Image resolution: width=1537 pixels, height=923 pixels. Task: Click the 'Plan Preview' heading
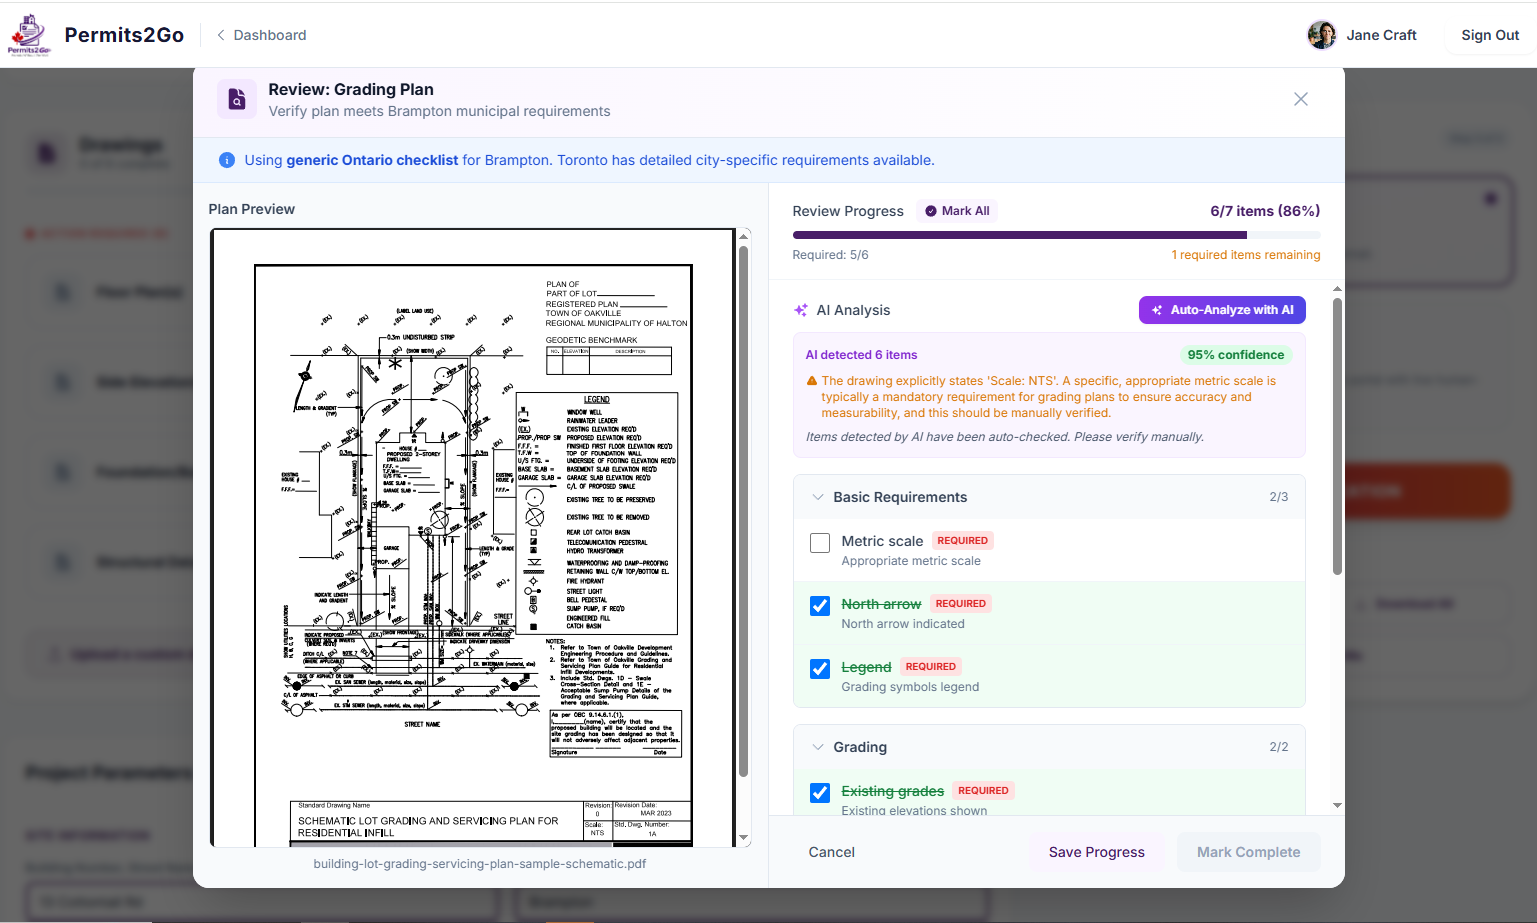tap(252, 209)
